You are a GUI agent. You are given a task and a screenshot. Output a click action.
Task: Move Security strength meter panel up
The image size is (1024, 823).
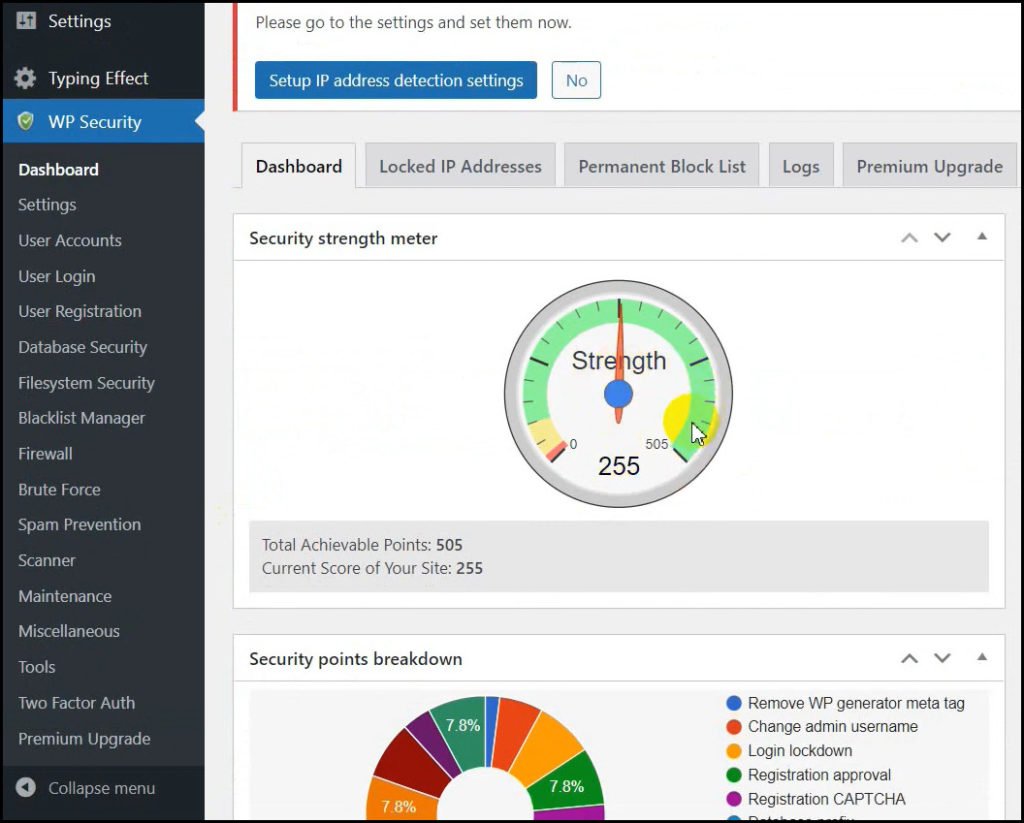pos(909,238)
